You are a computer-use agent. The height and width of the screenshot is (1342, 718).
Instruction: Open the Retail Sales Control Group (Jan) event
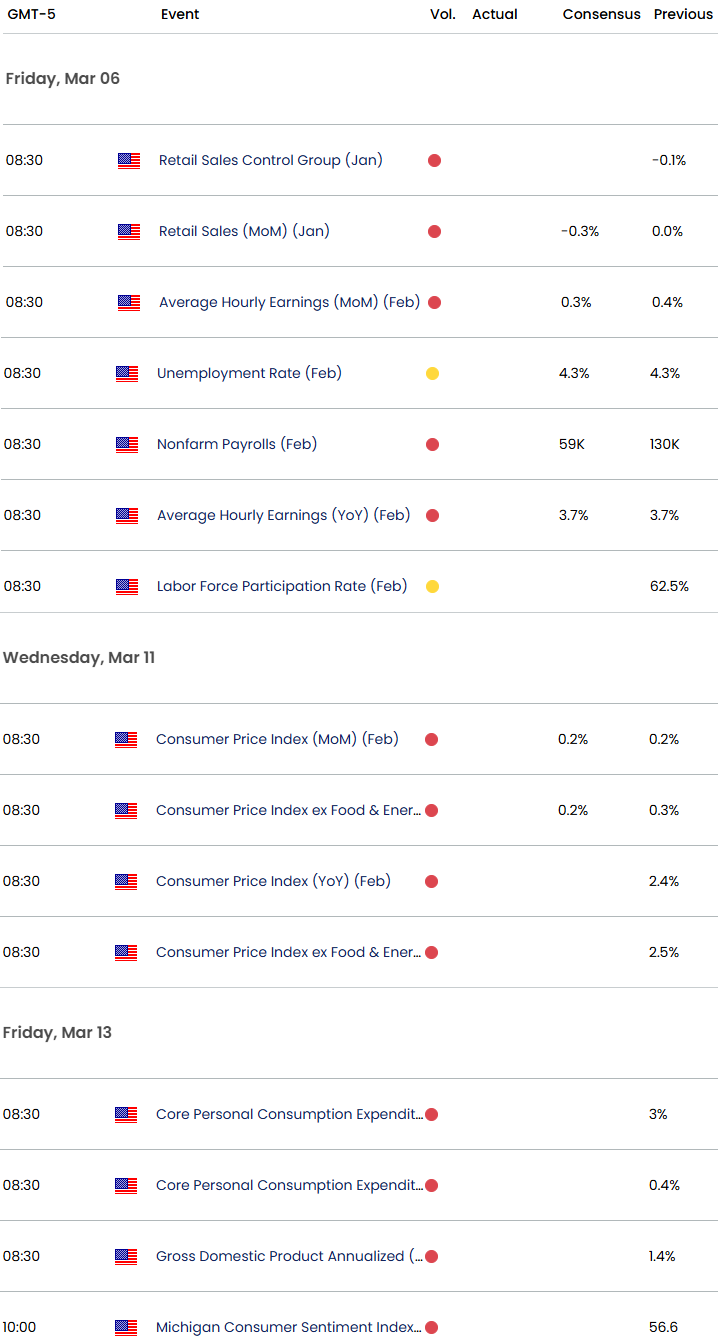click(x=270, y=160)
